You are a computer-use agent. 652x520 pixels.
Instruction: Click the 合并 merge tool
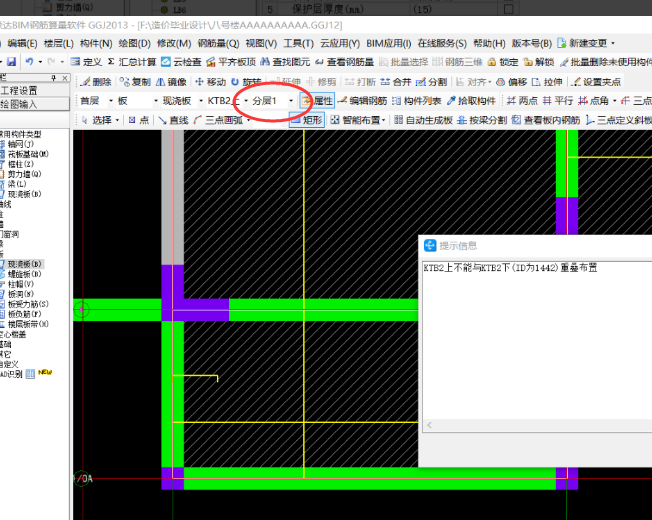(x=395, y=82)
